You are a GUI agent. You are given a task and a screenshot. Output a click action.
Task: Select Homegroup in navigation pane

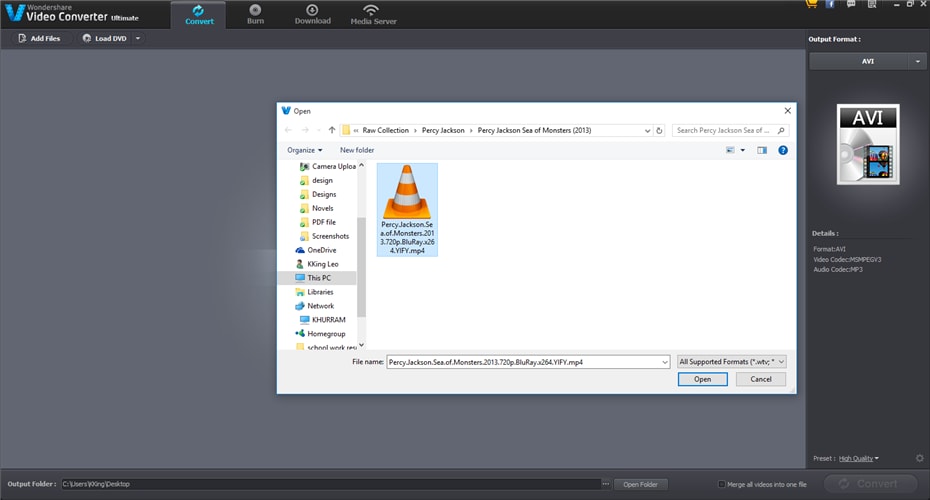coord(320,334)
